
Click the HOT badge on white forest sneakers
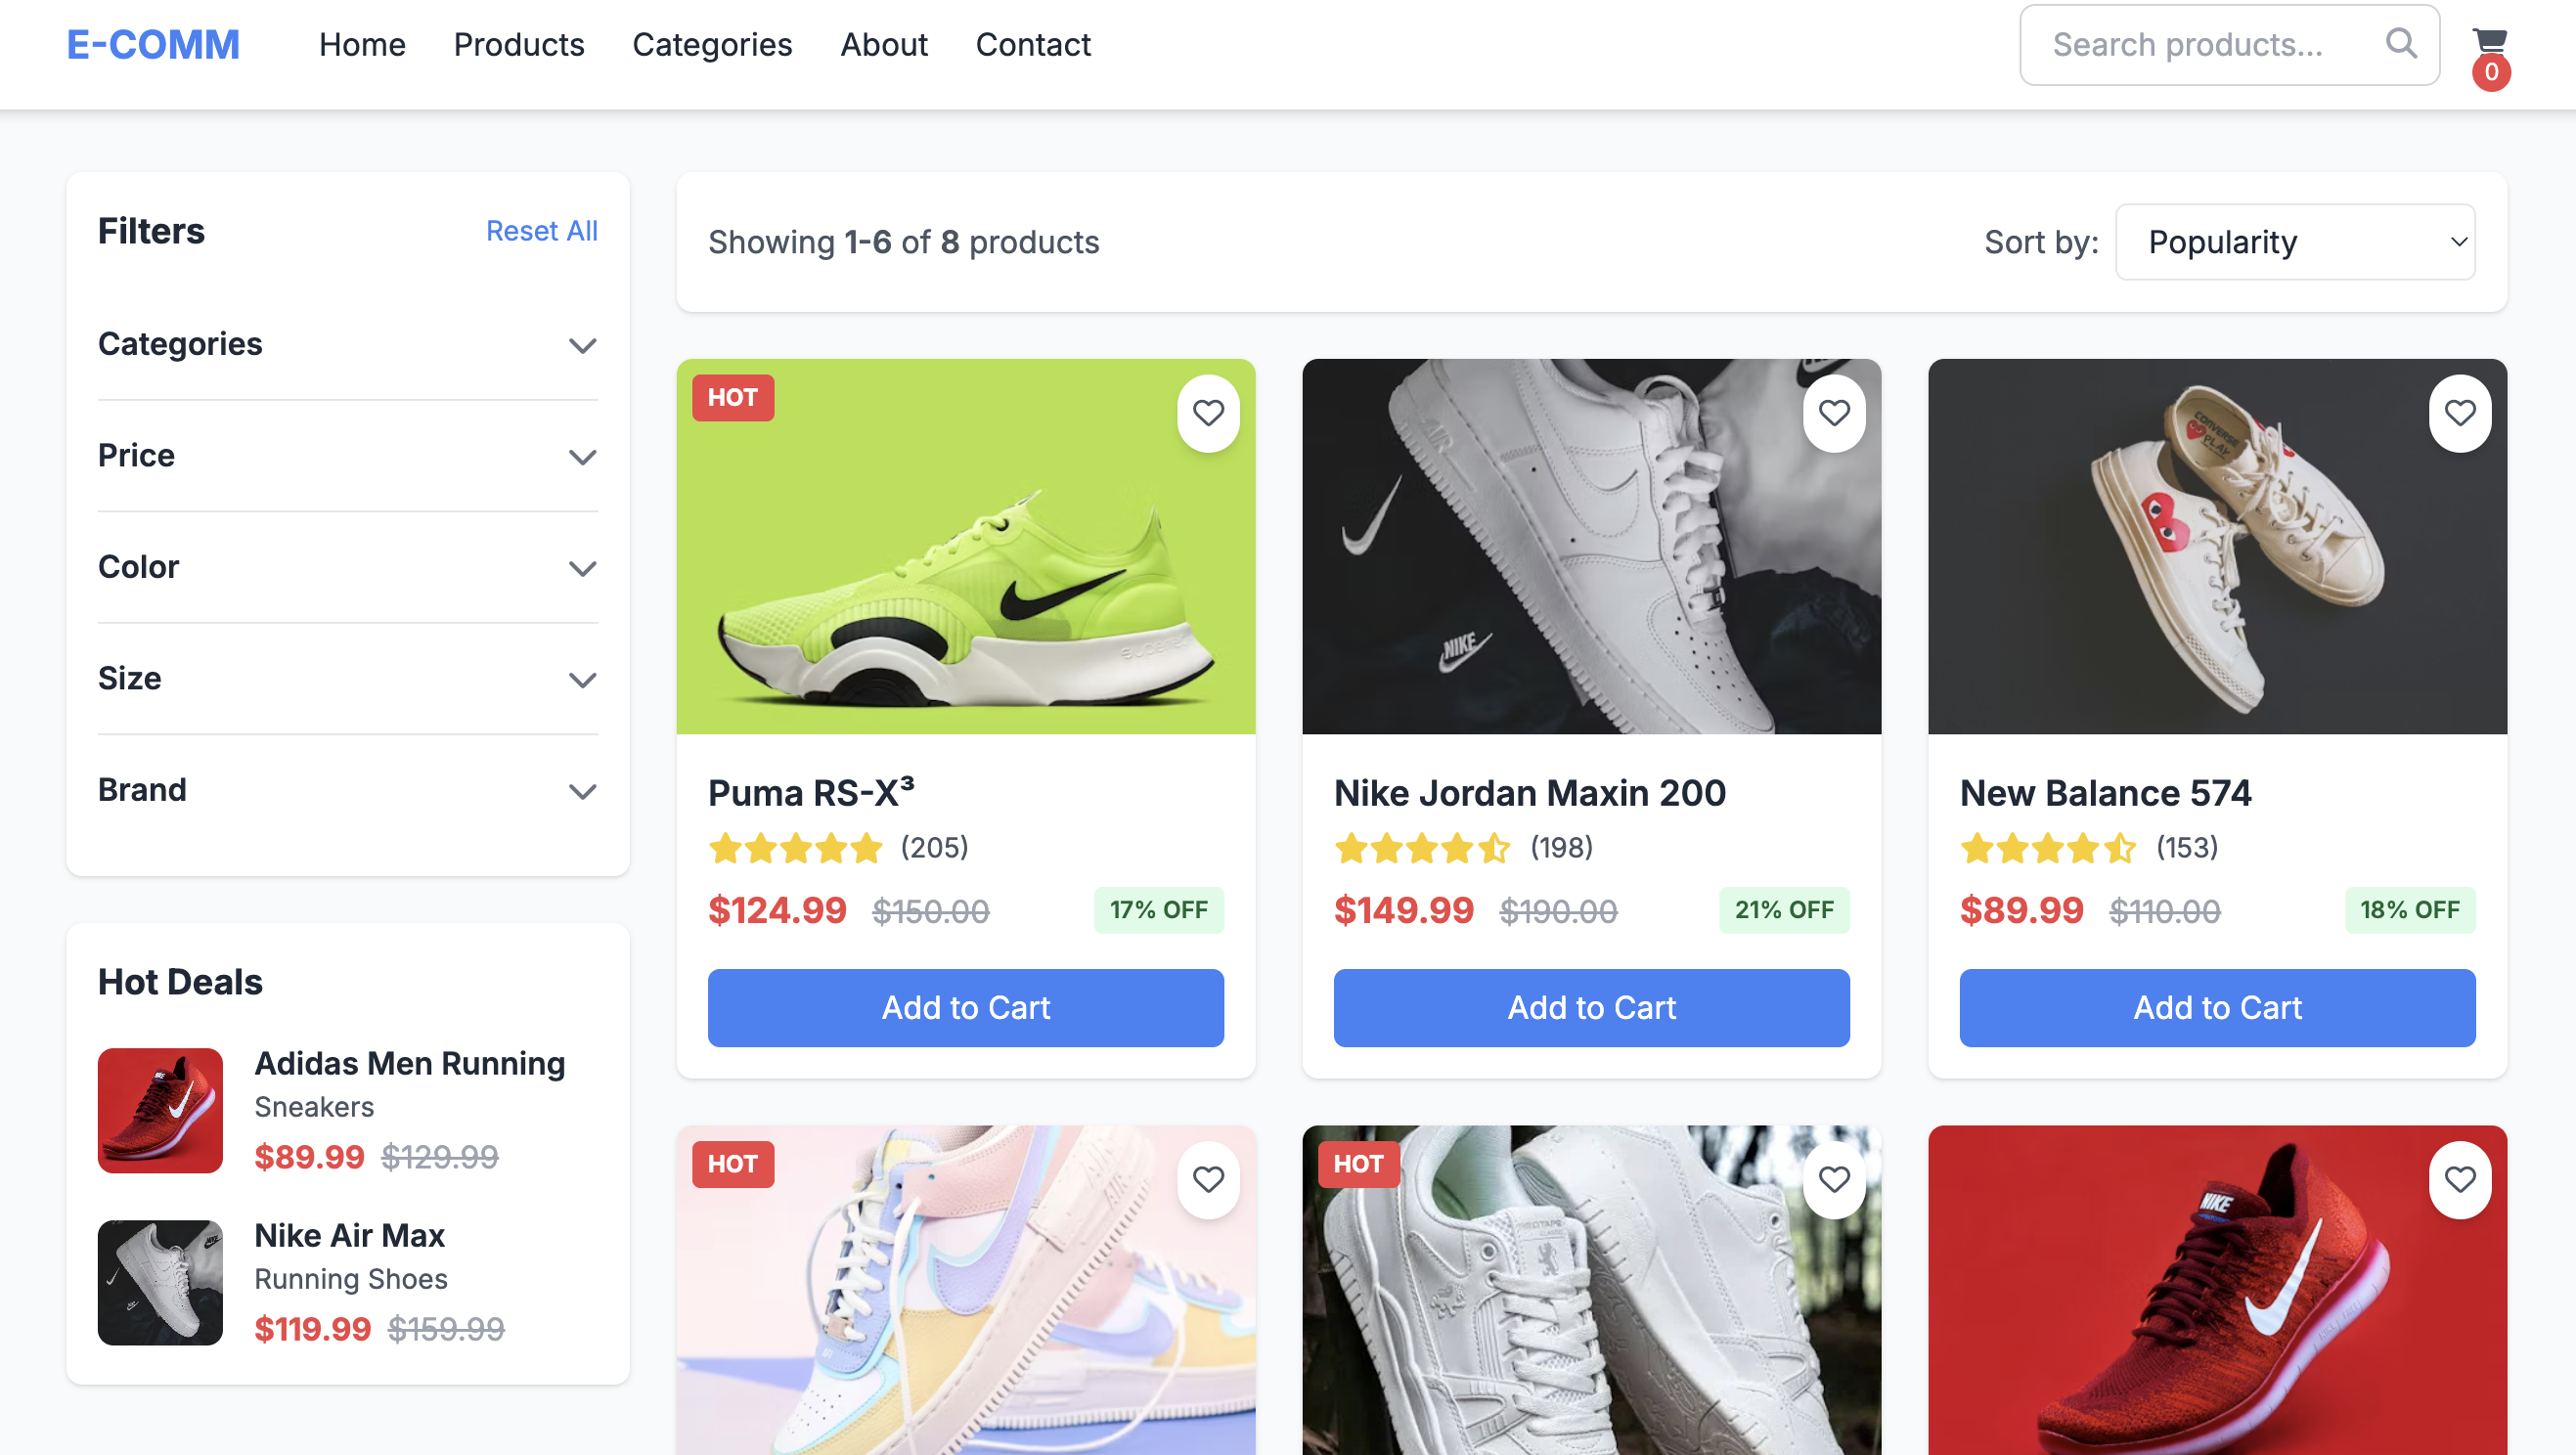click(x=1358, y=1163)
